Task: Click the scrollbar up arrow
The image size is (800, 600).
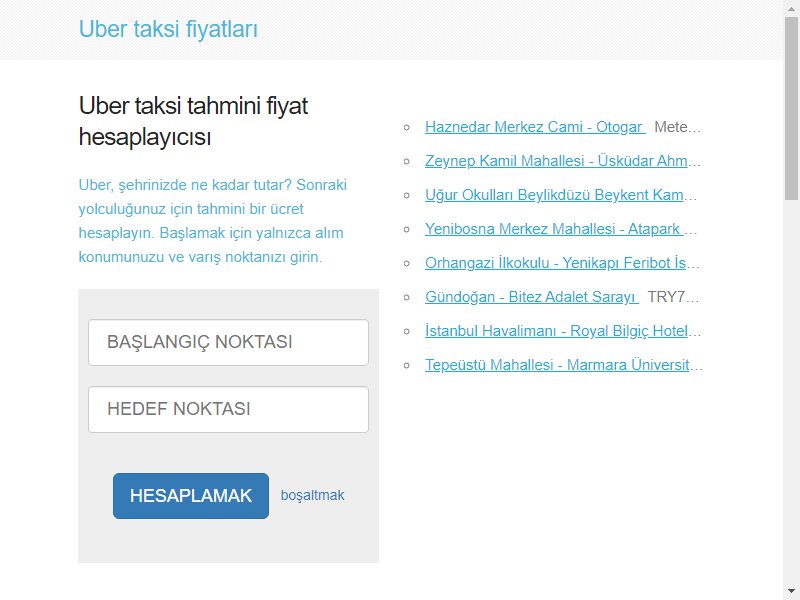Action: pyautogui.click(x=791, y=7)
